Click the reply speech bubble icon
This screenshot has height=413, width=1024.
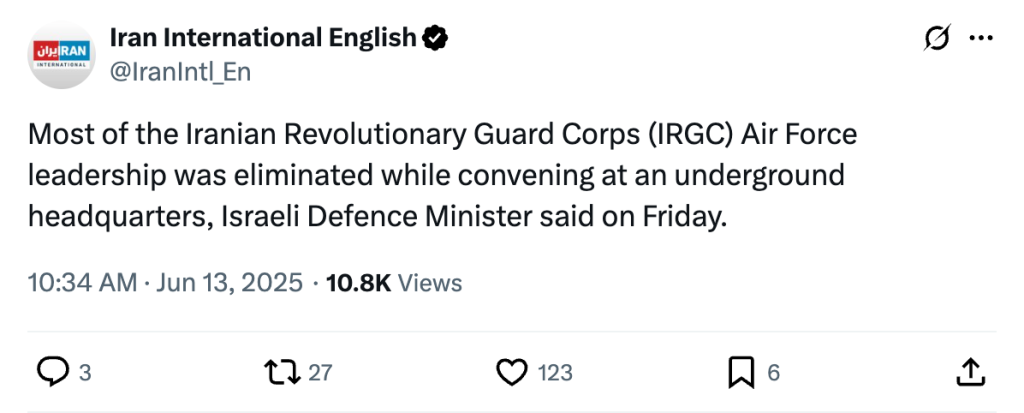[x=52, y=373]
